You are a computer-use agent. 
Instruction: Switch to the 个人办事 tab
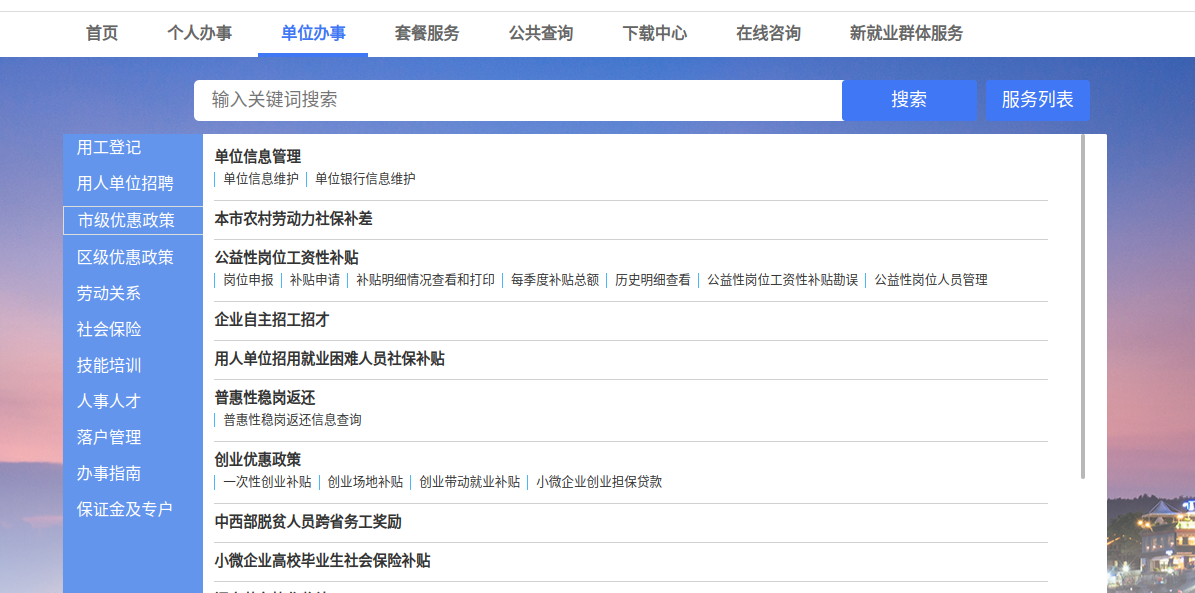tap(199, 33)
